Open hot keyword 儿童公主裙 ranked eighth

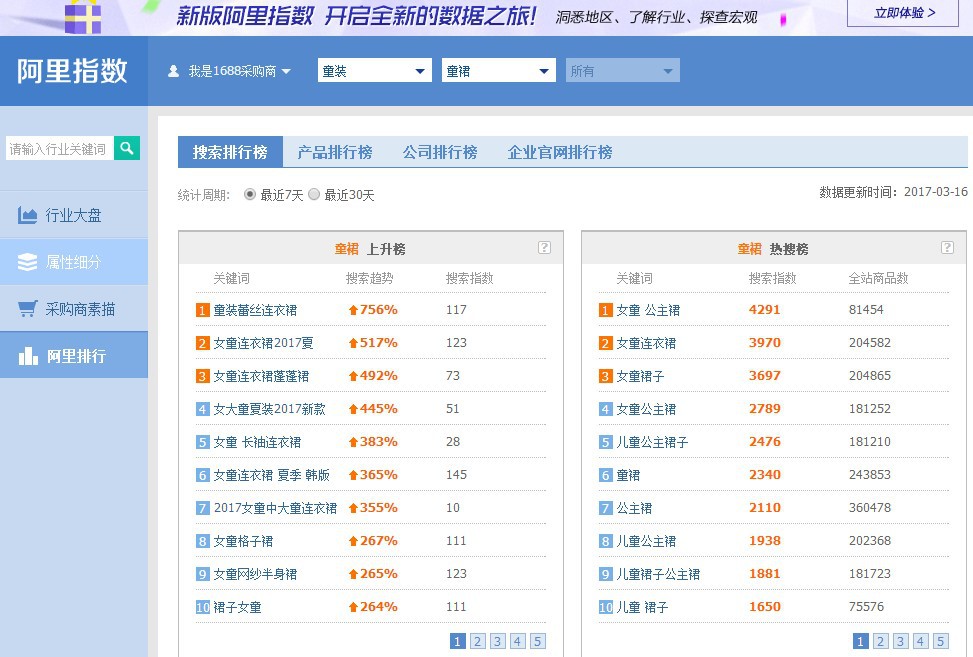[x=646, y=541]
